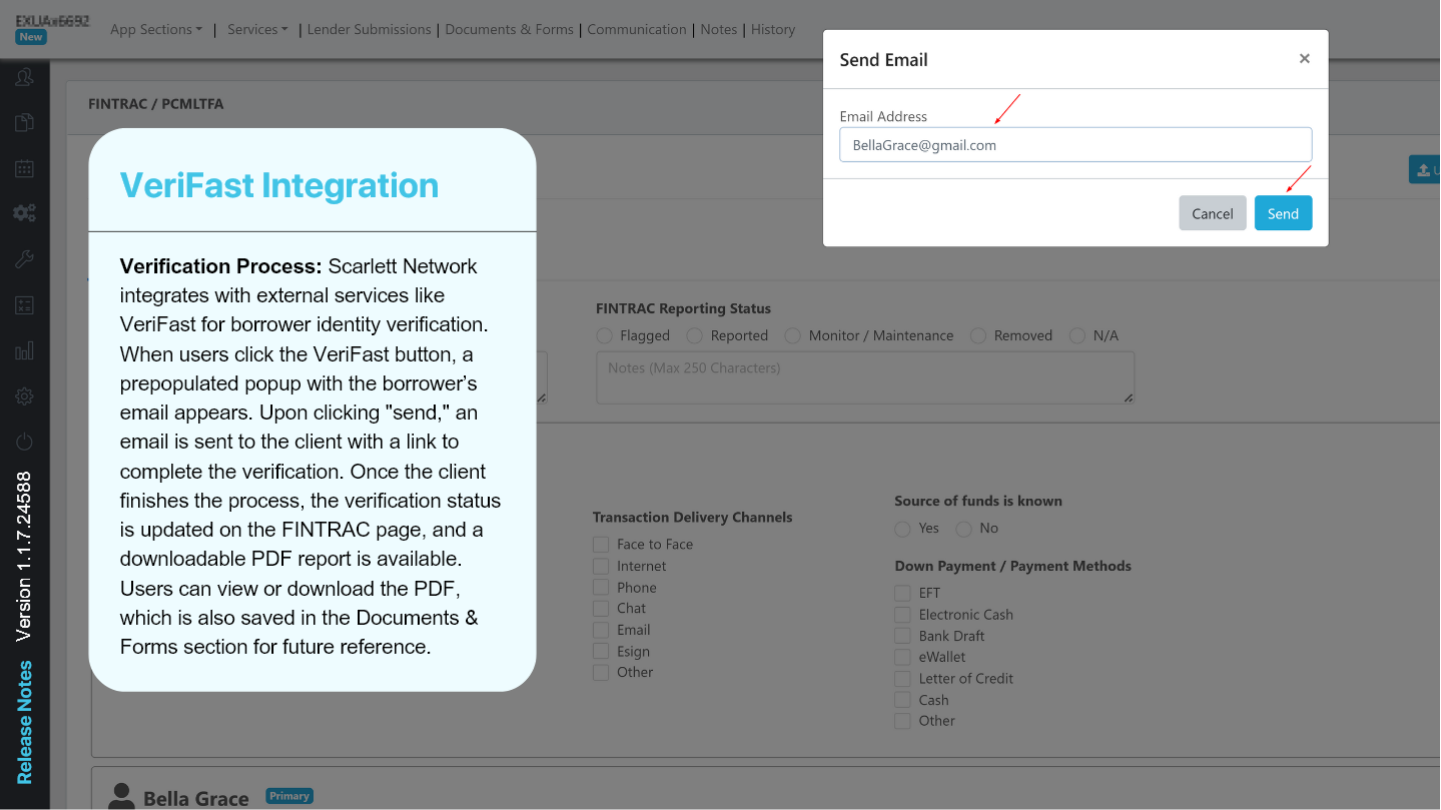Select the wrench tools icon
This screenshot has width=1441, height=810.
tap(24, 259)
